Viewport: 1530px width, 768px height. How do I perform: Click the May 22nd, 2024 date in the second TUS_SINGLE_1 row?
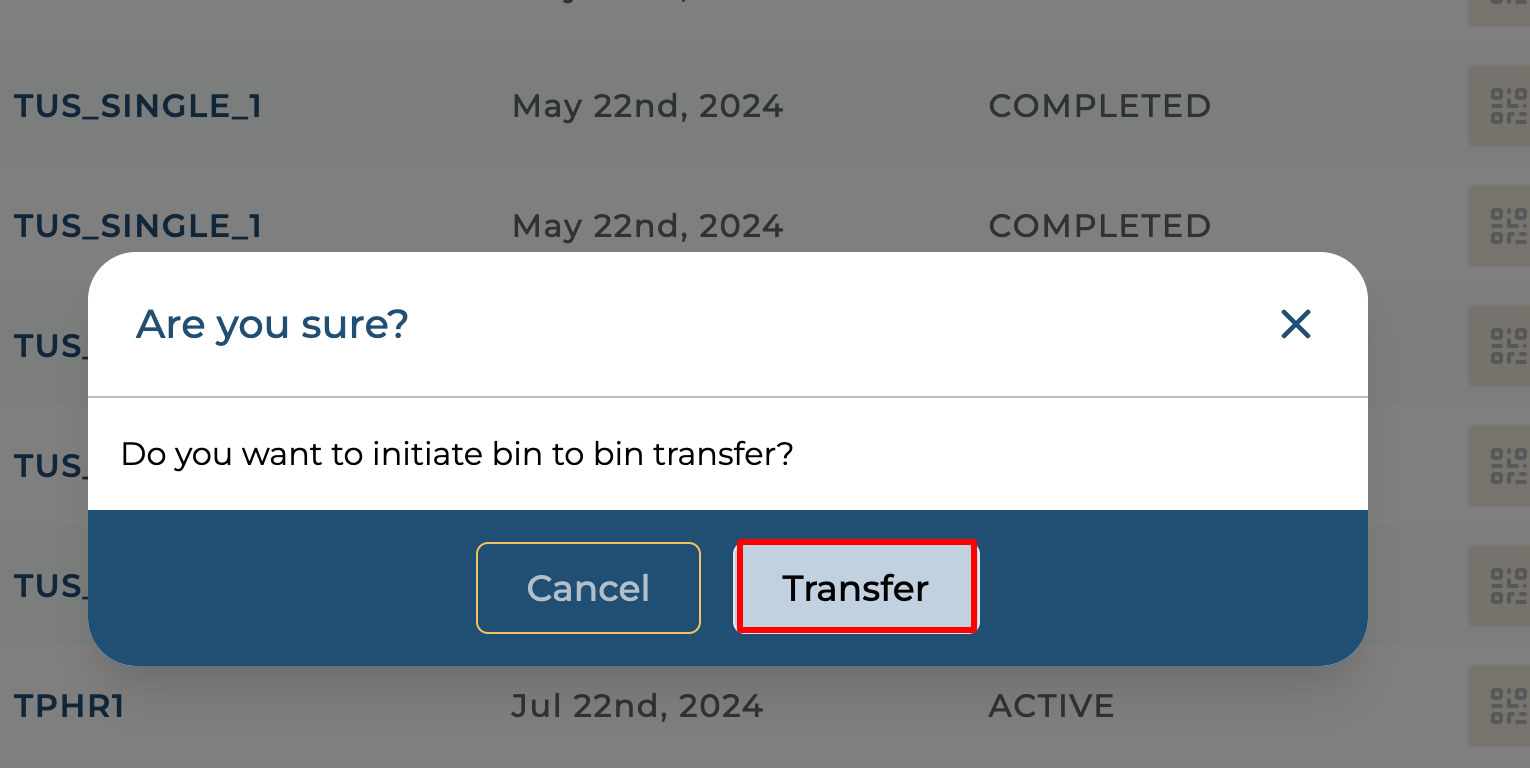tap(647, 226)
